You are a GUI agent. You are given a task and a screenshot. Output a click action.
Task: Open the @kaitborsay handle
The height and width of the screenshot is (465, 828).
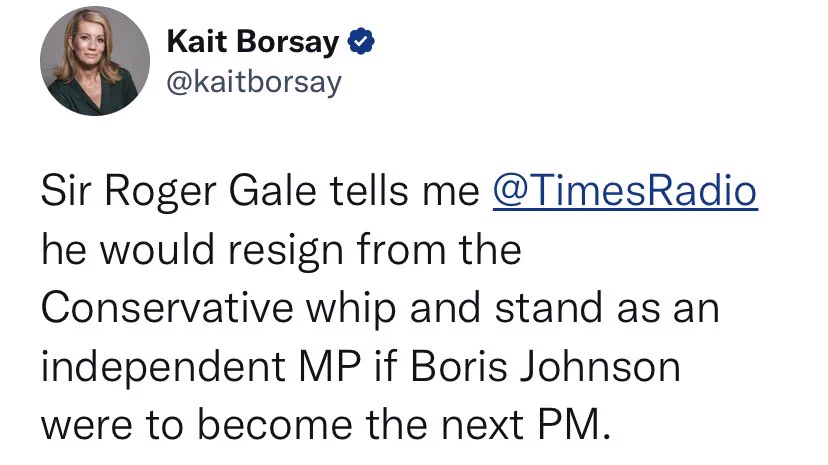coord(255,82)
